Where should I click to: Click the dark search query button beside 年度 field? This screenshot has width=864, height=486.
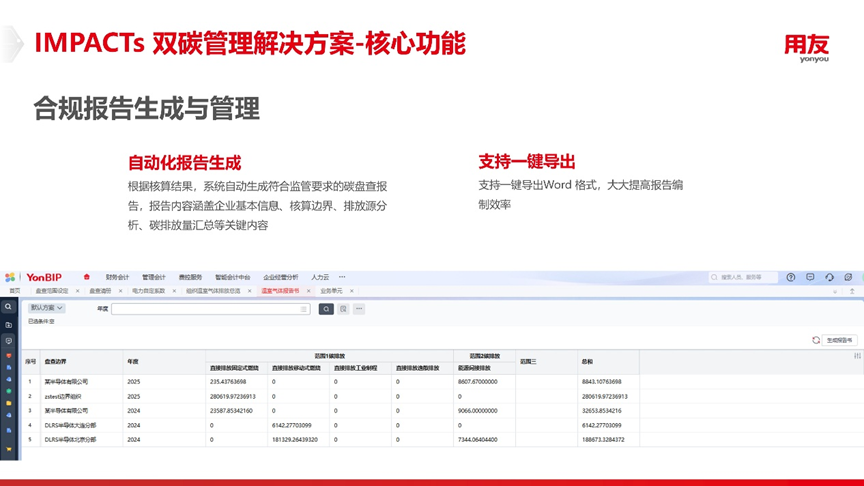[326, 309]
